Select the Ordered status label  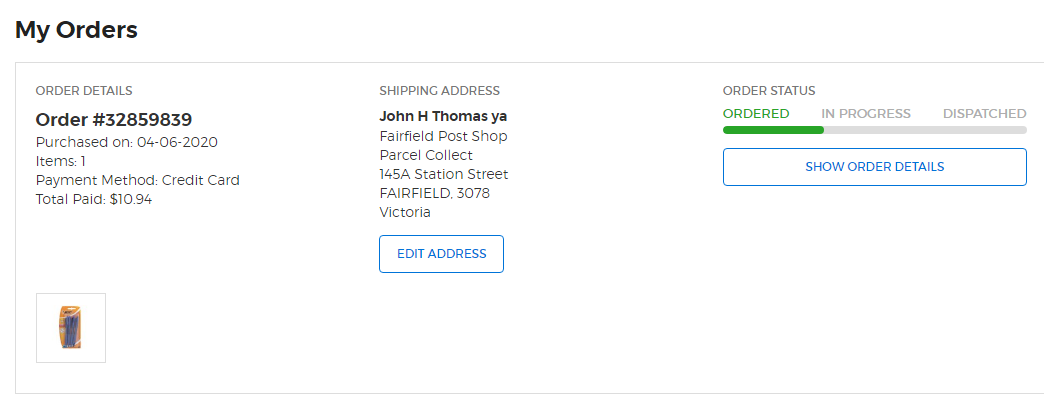[756, 113]
